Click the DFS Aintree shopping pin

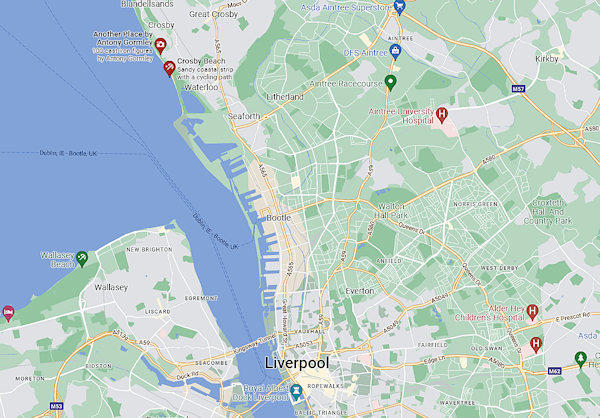[395, 51]
